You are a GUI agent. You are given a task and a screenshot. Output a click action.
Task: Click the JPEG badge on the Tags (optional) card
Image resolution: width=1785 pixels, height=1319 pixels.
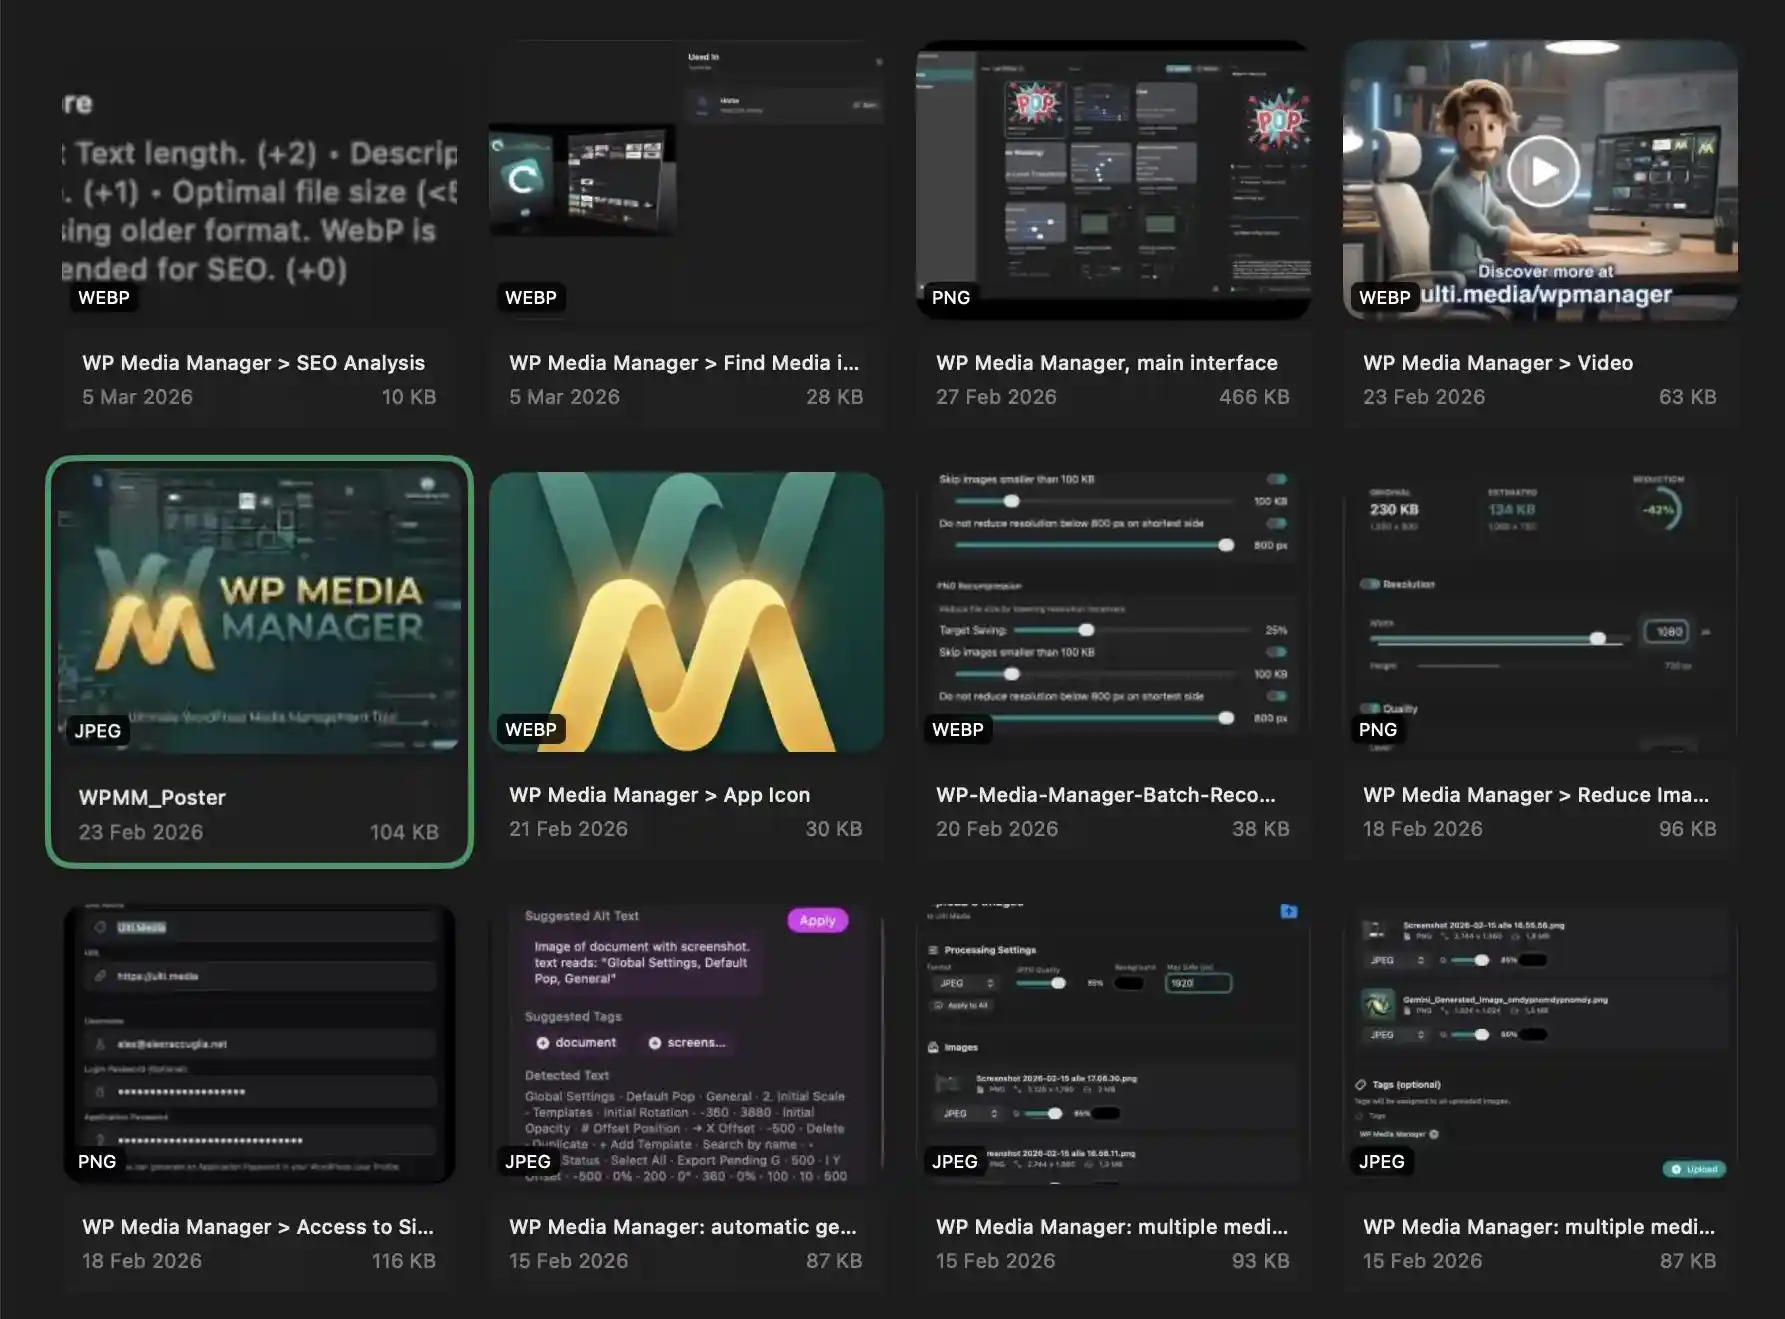(1382, 1162)
